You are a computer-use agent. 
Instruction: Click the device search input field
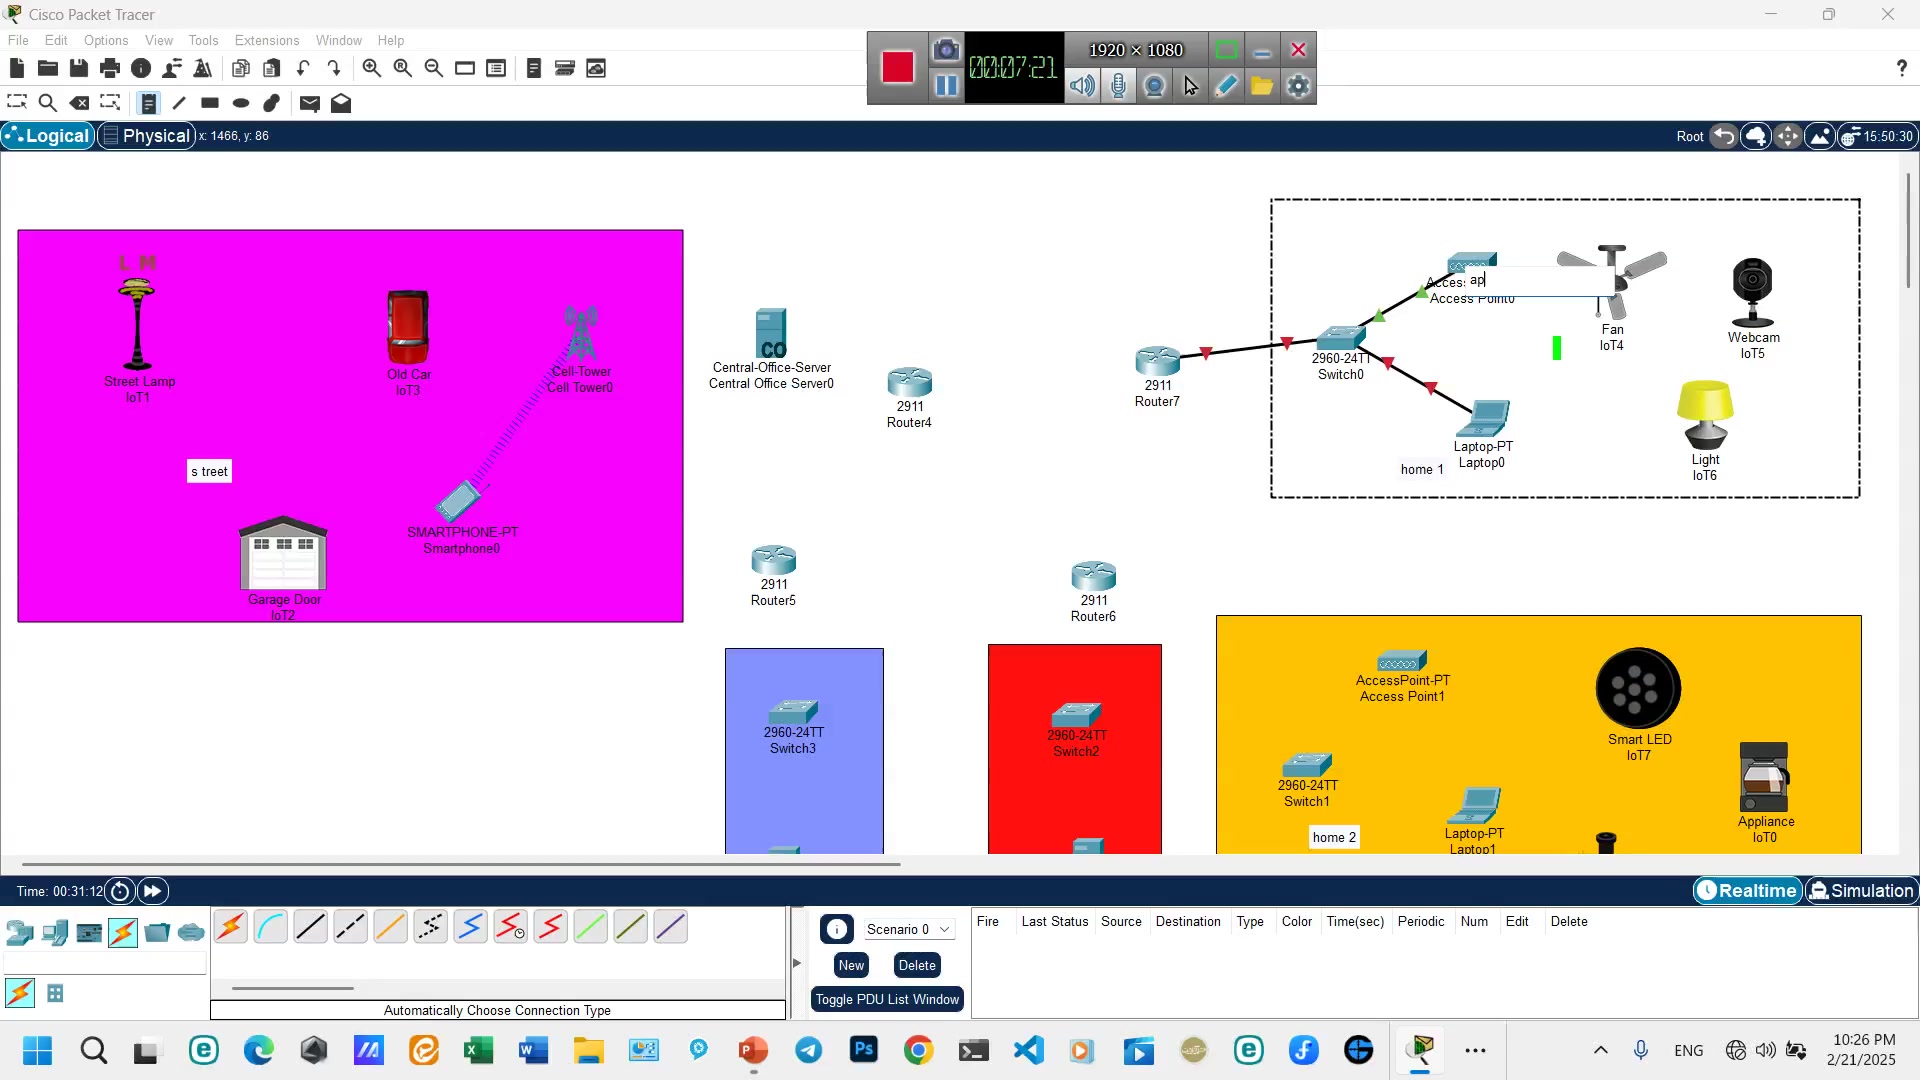coord(105,964)
